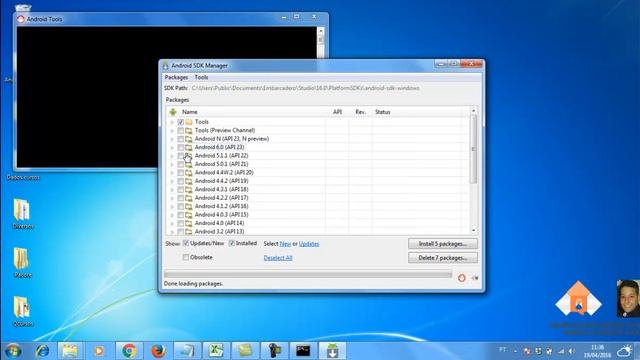This screenshot has height=360, width=640.
Task: Open the Diversos desktop folder
Action: pos(22,213)
